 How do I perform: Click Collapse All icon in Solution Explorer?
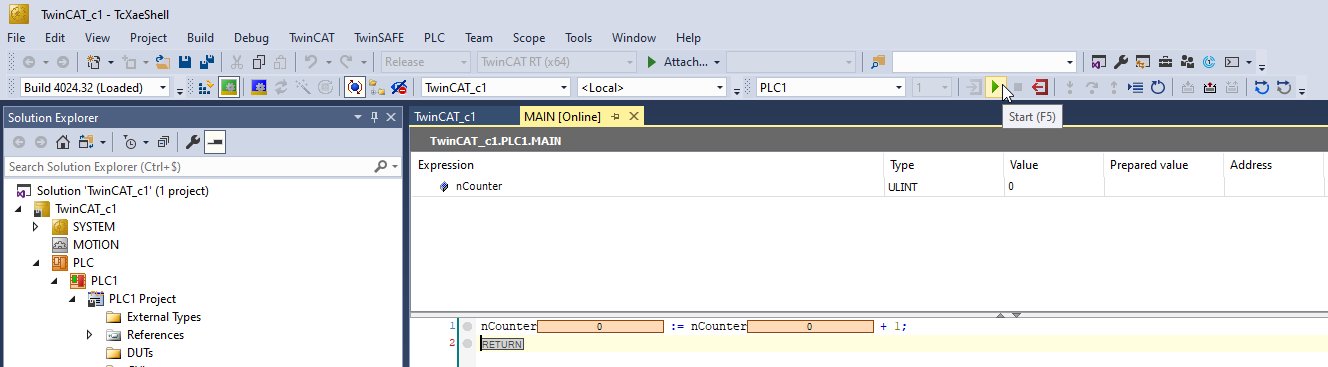(163, 142)
